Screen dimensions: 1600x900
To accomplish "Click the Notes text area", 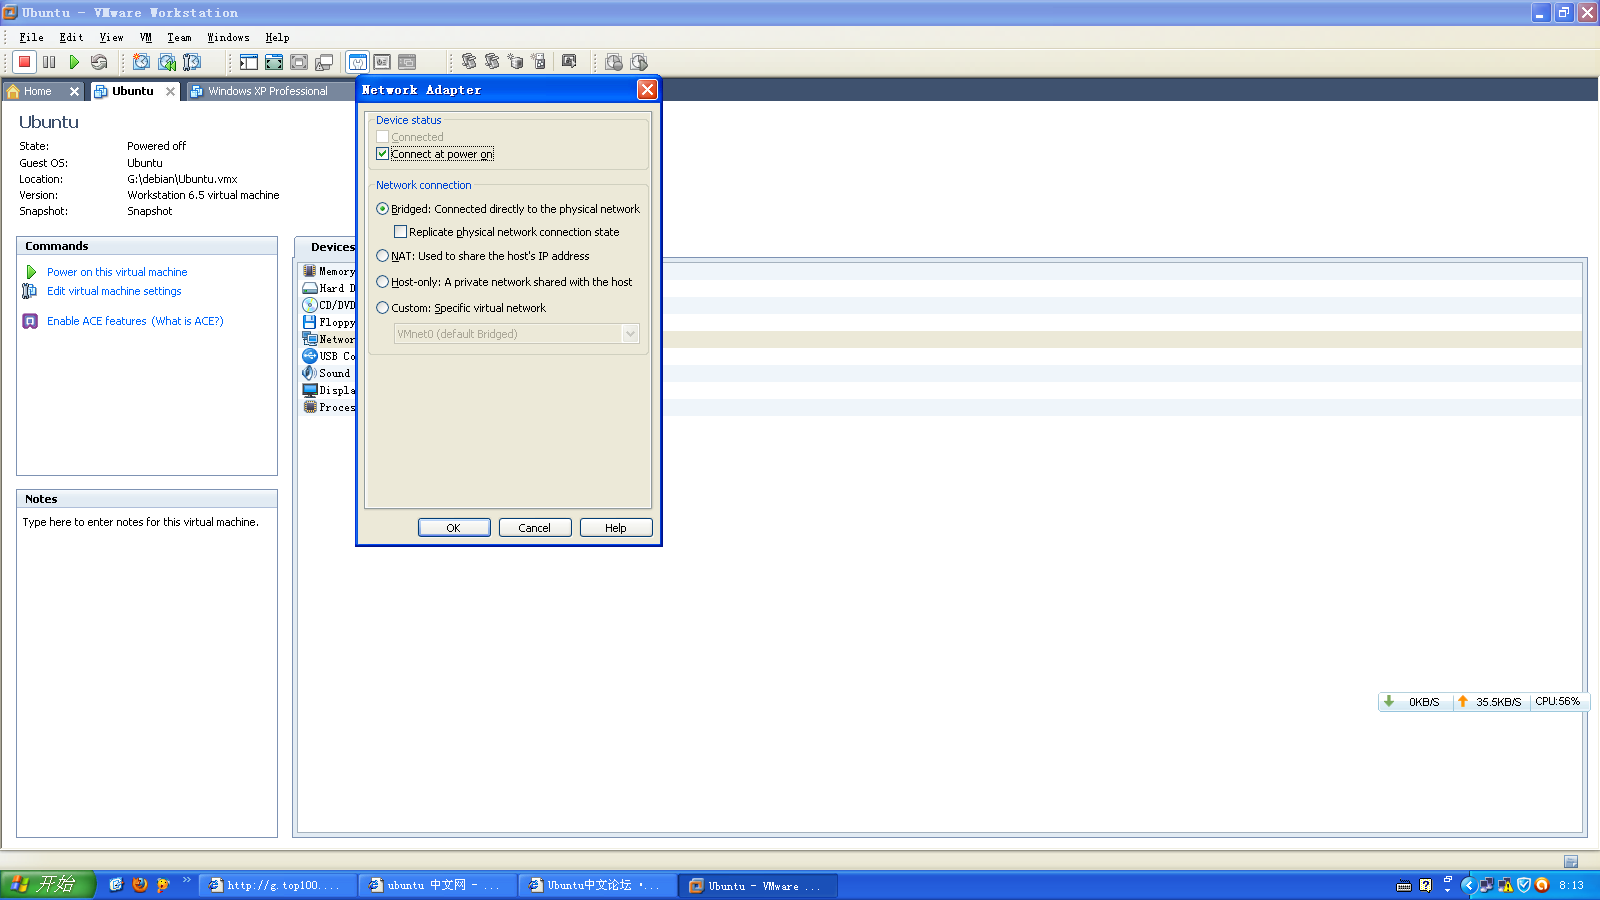I will tap(147, 672).
